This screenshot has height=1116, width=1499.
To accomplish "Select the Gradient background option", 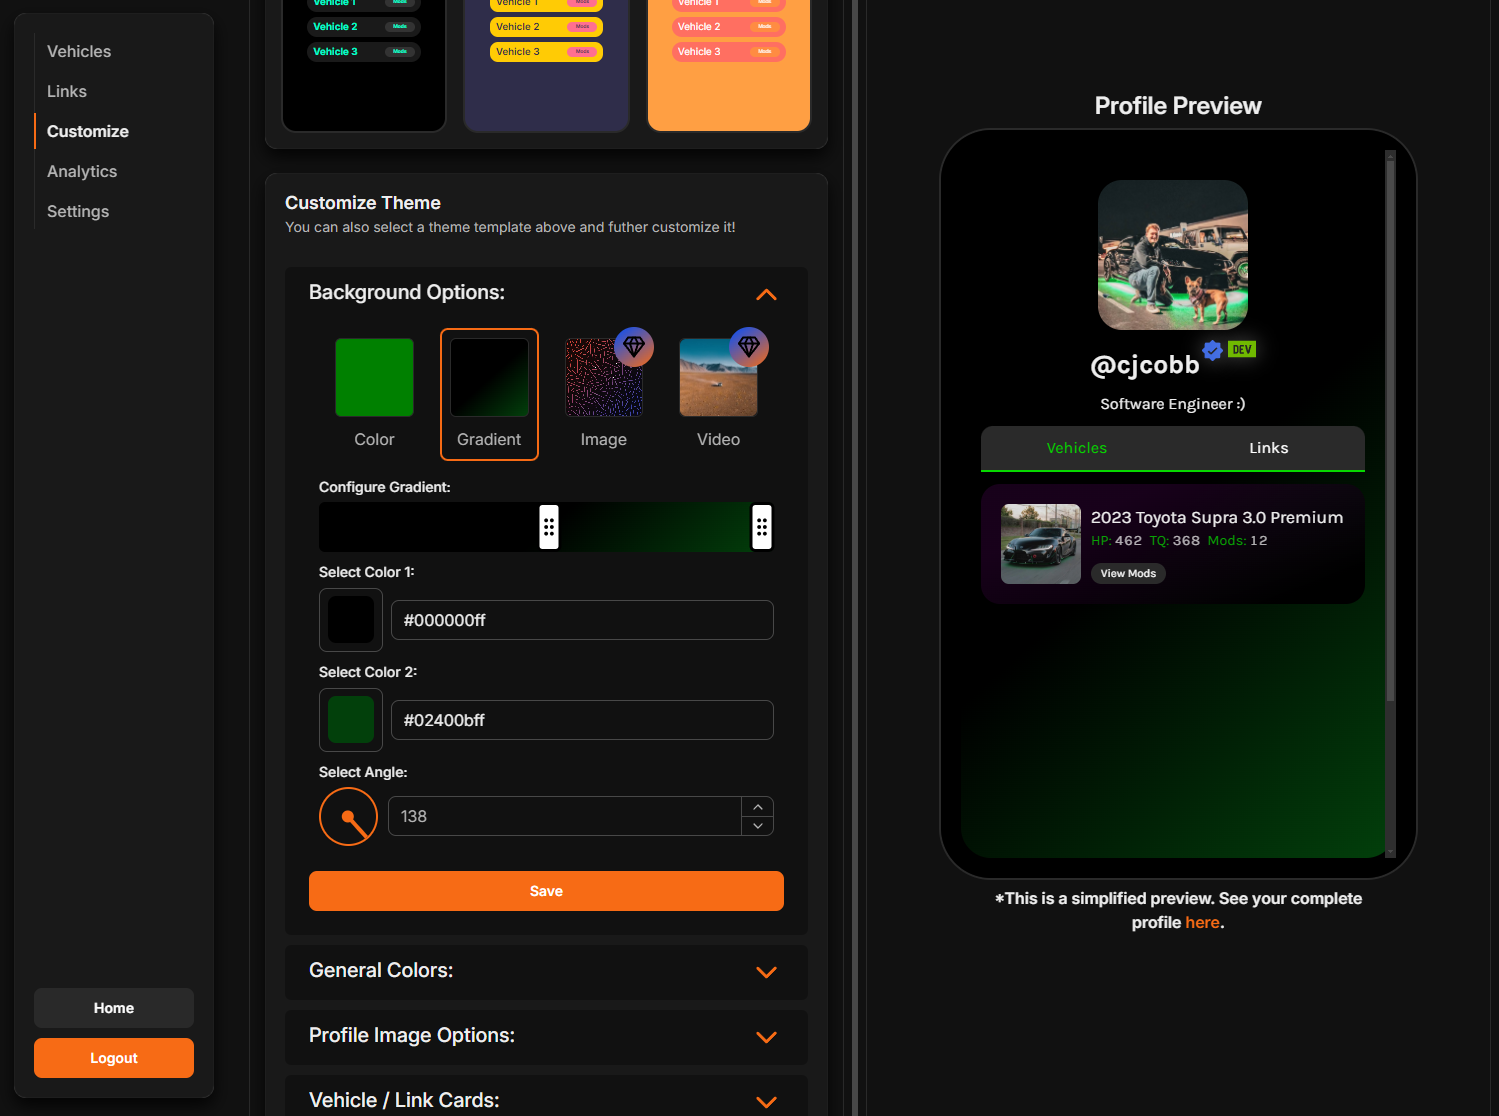I will (489, 394).
